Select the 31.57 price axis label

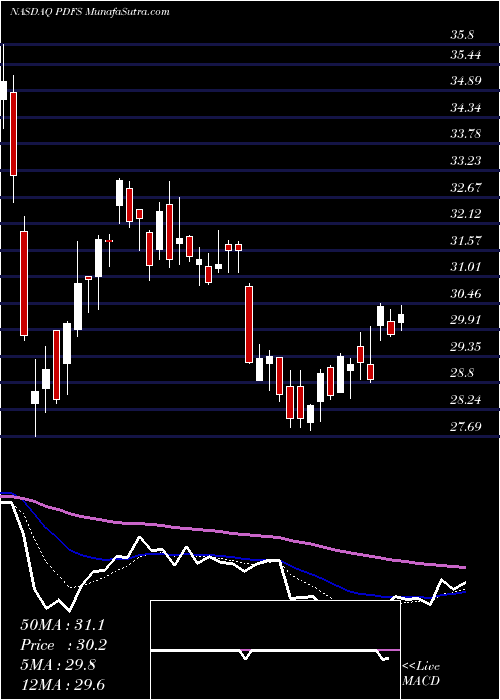[466, 241]
